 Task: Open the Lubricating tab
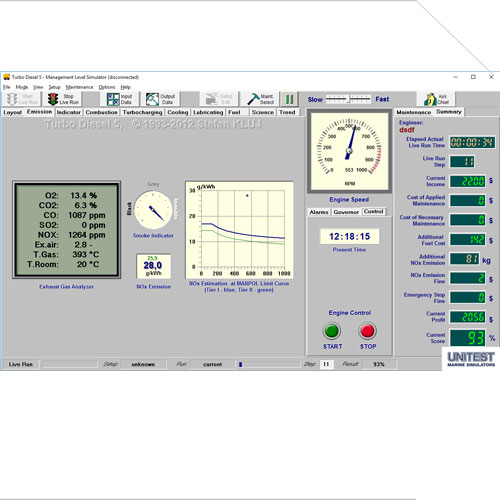click(x=208, y=112)
